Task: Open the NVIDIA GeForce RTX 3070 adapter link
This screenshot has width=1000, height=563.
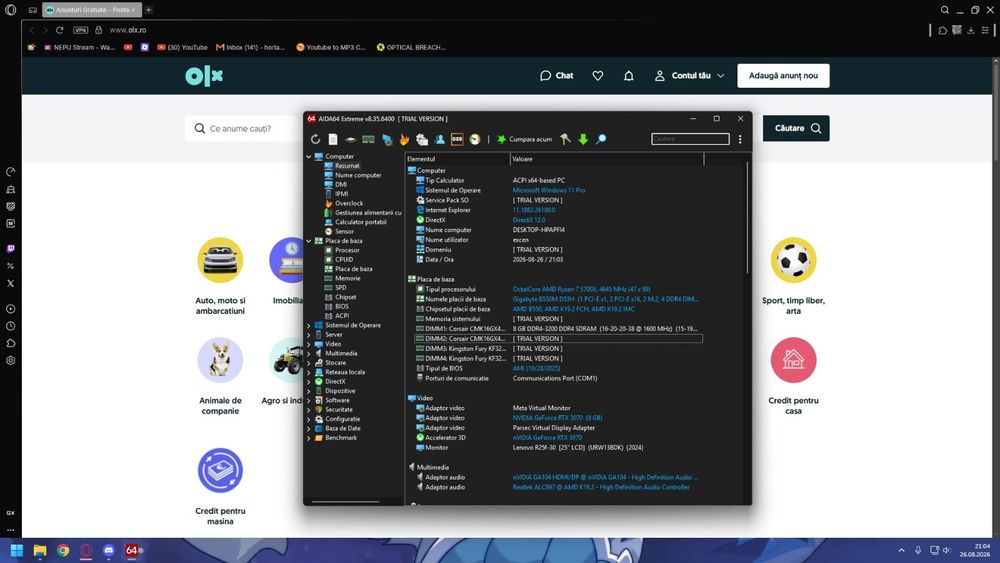Action: 557,418
